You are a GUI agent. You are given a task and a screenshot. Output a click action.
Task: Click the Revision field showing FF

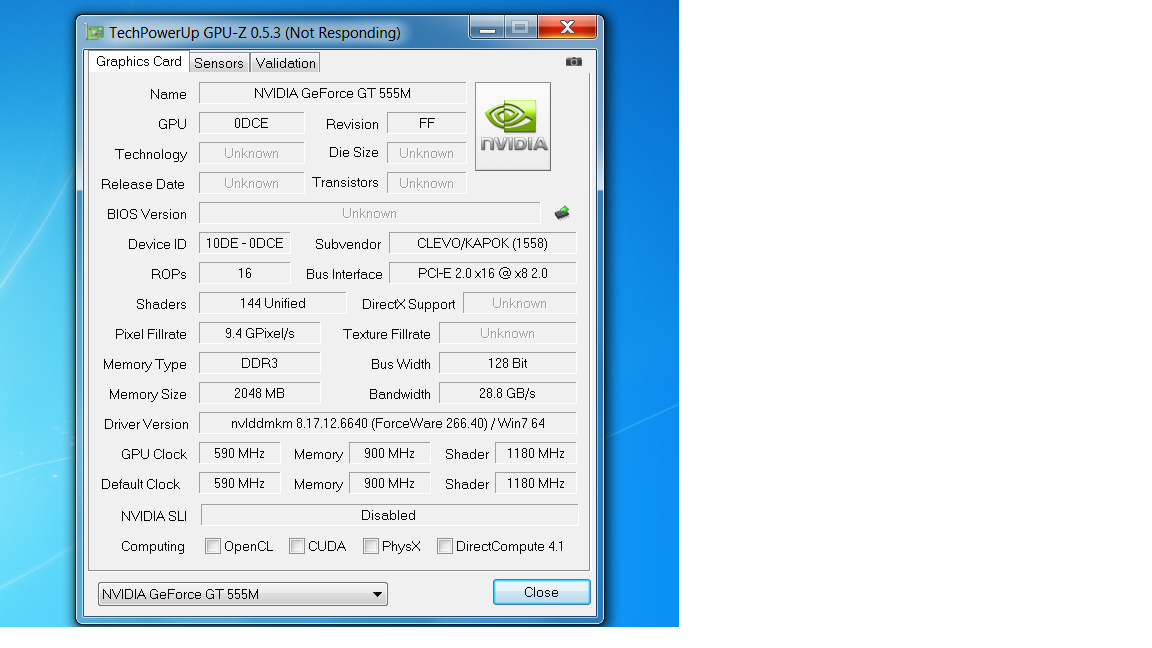427,123
